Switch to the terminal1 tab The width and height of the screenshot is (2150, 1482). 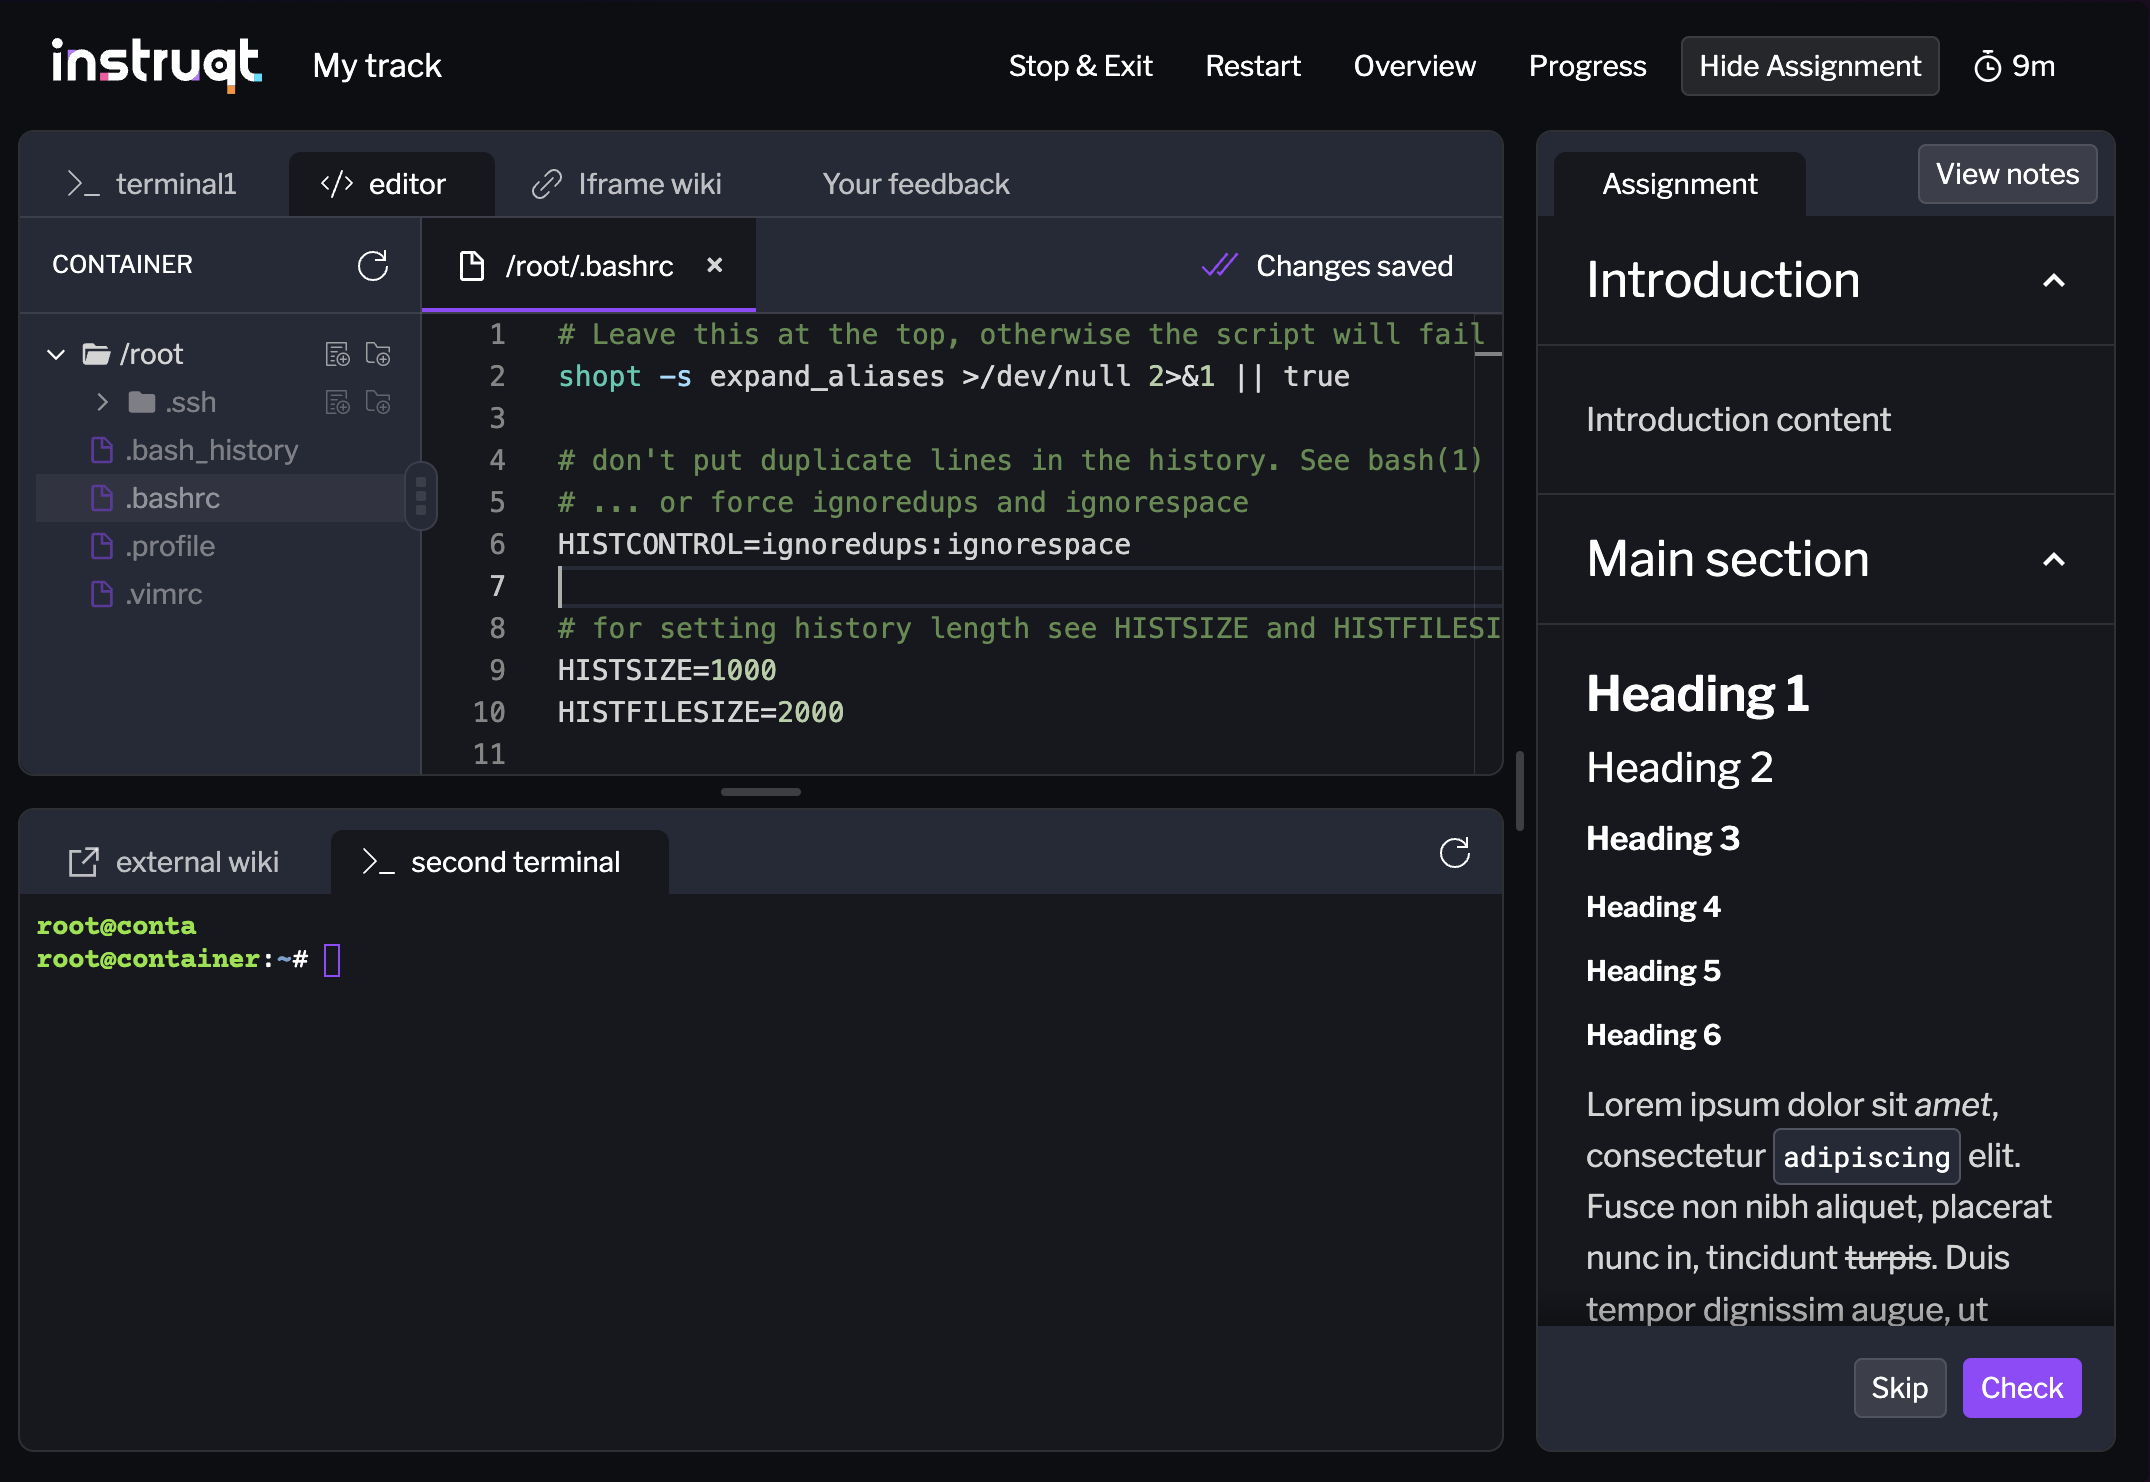153,184
